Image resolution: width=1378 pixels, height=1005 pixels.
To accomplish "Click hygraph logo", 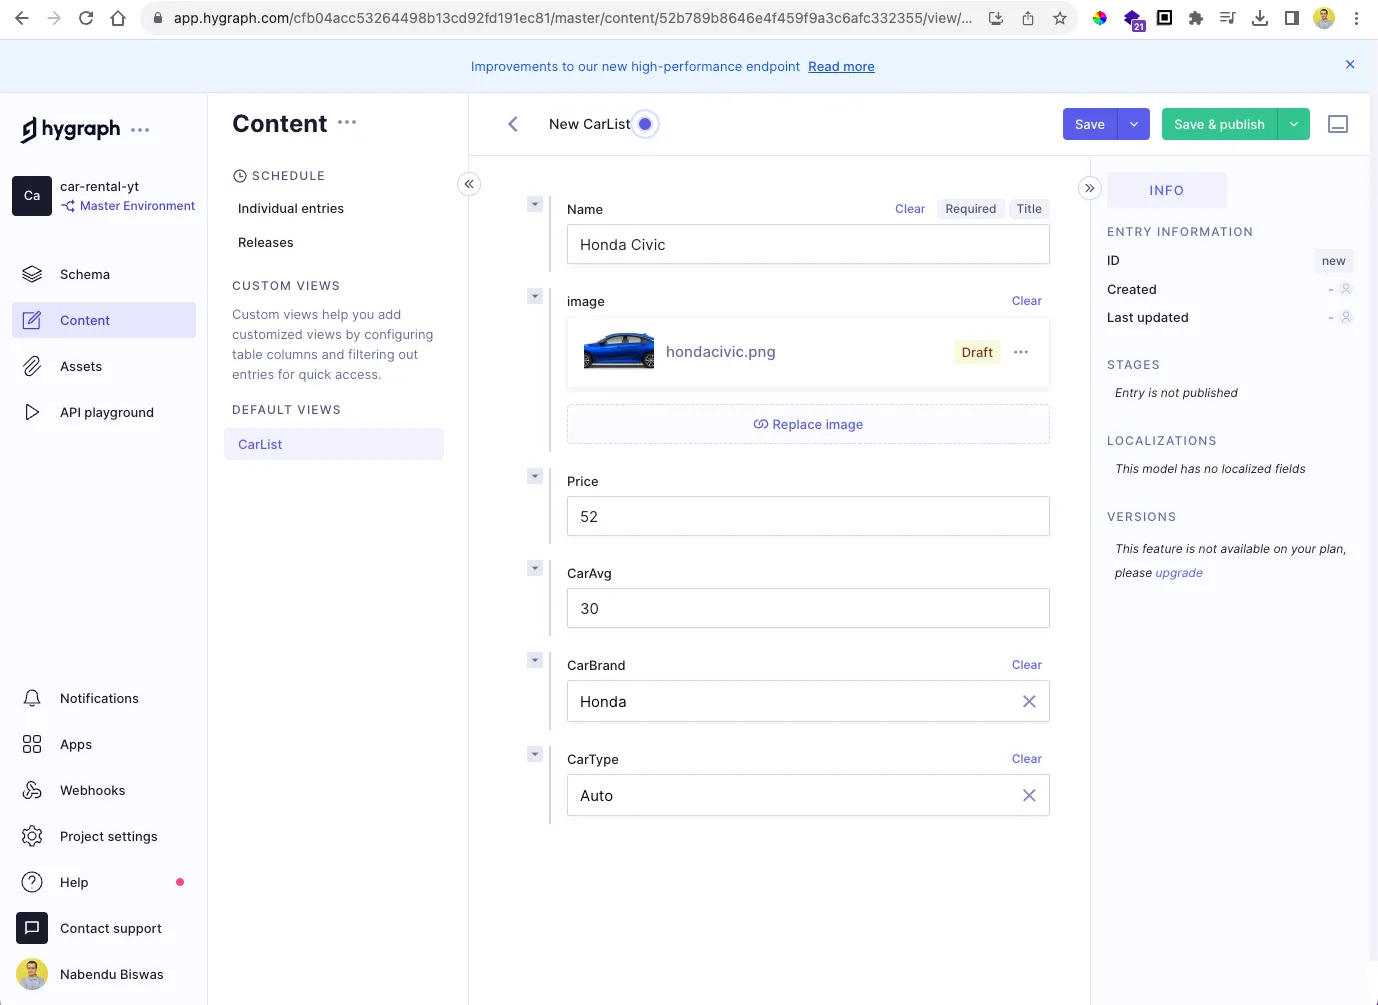I will pyautogui.click(x=71, y=129).
